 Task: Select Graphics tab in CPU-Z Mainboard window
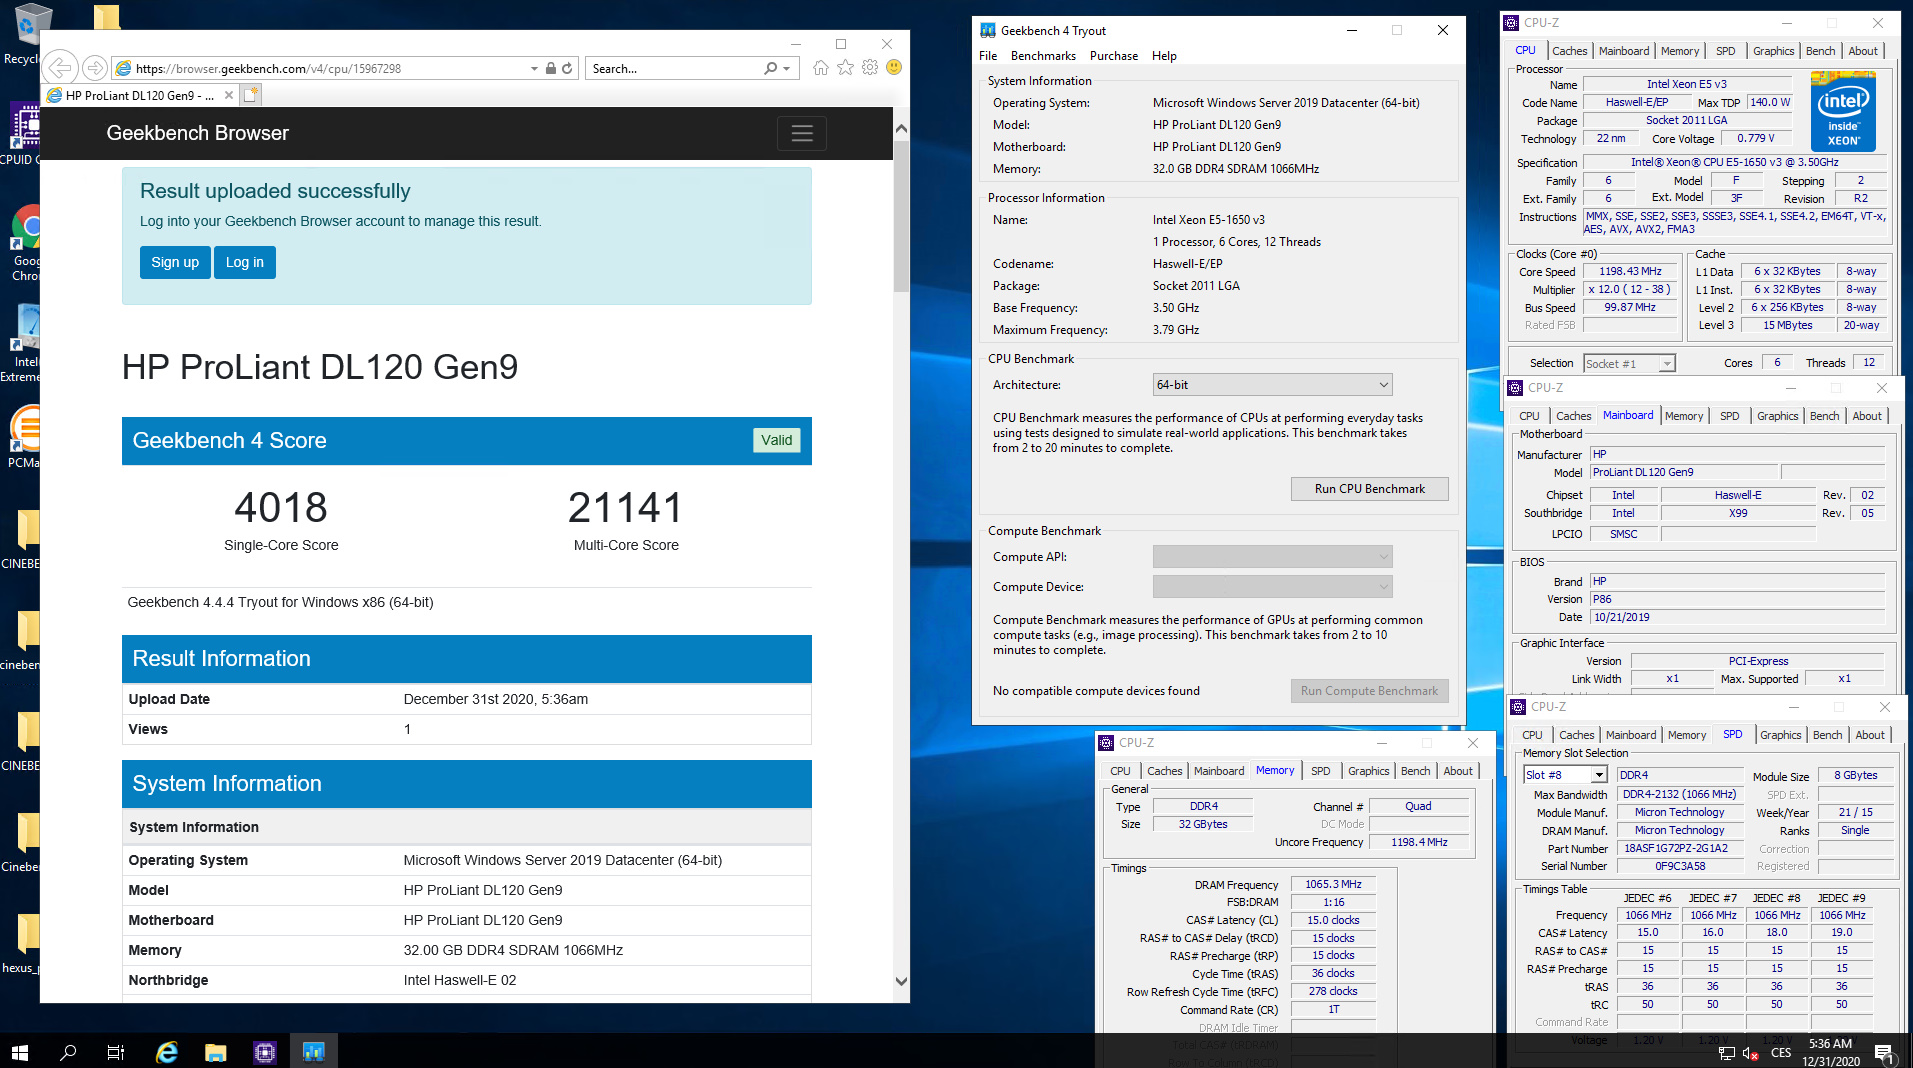(x=1777, y=416)
